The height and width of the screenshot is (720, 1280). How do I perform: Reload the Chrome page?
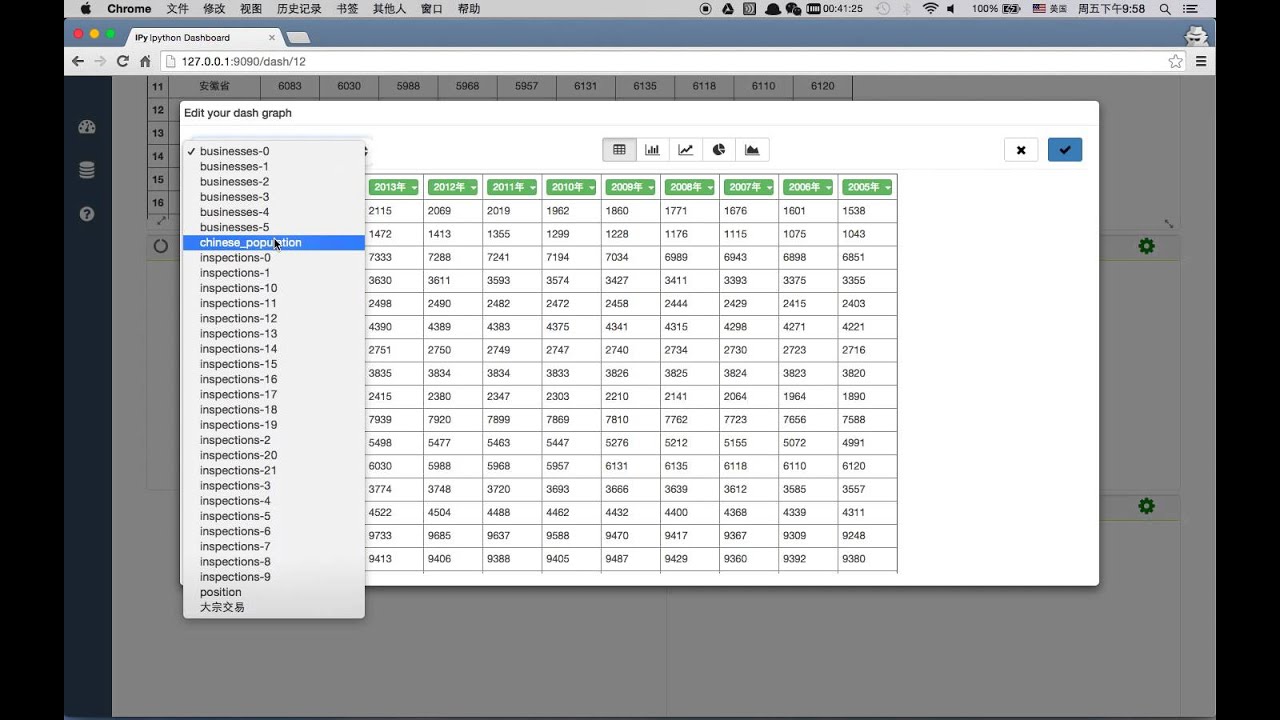tap(122, 61)
